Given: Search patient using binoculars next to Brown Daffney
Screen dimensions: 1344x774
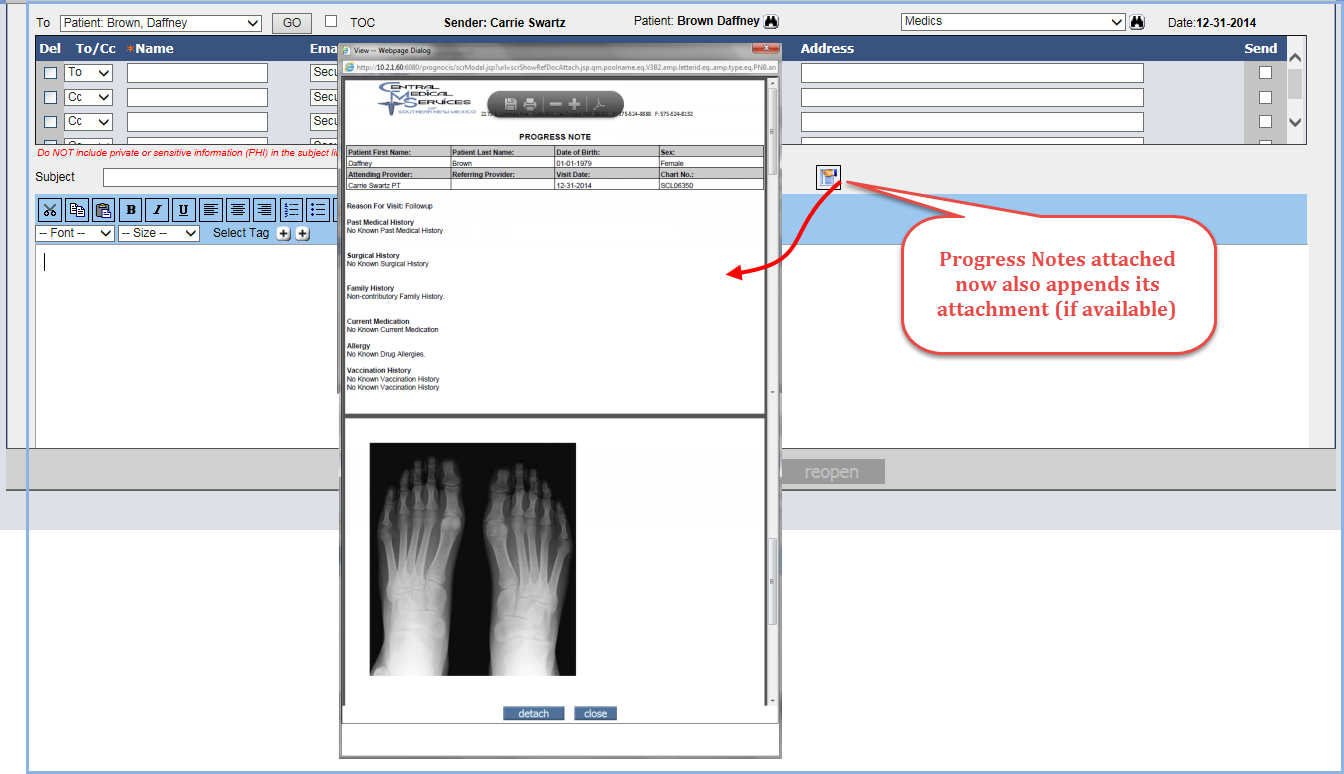Looking at the screenshot, I should 771,22.
